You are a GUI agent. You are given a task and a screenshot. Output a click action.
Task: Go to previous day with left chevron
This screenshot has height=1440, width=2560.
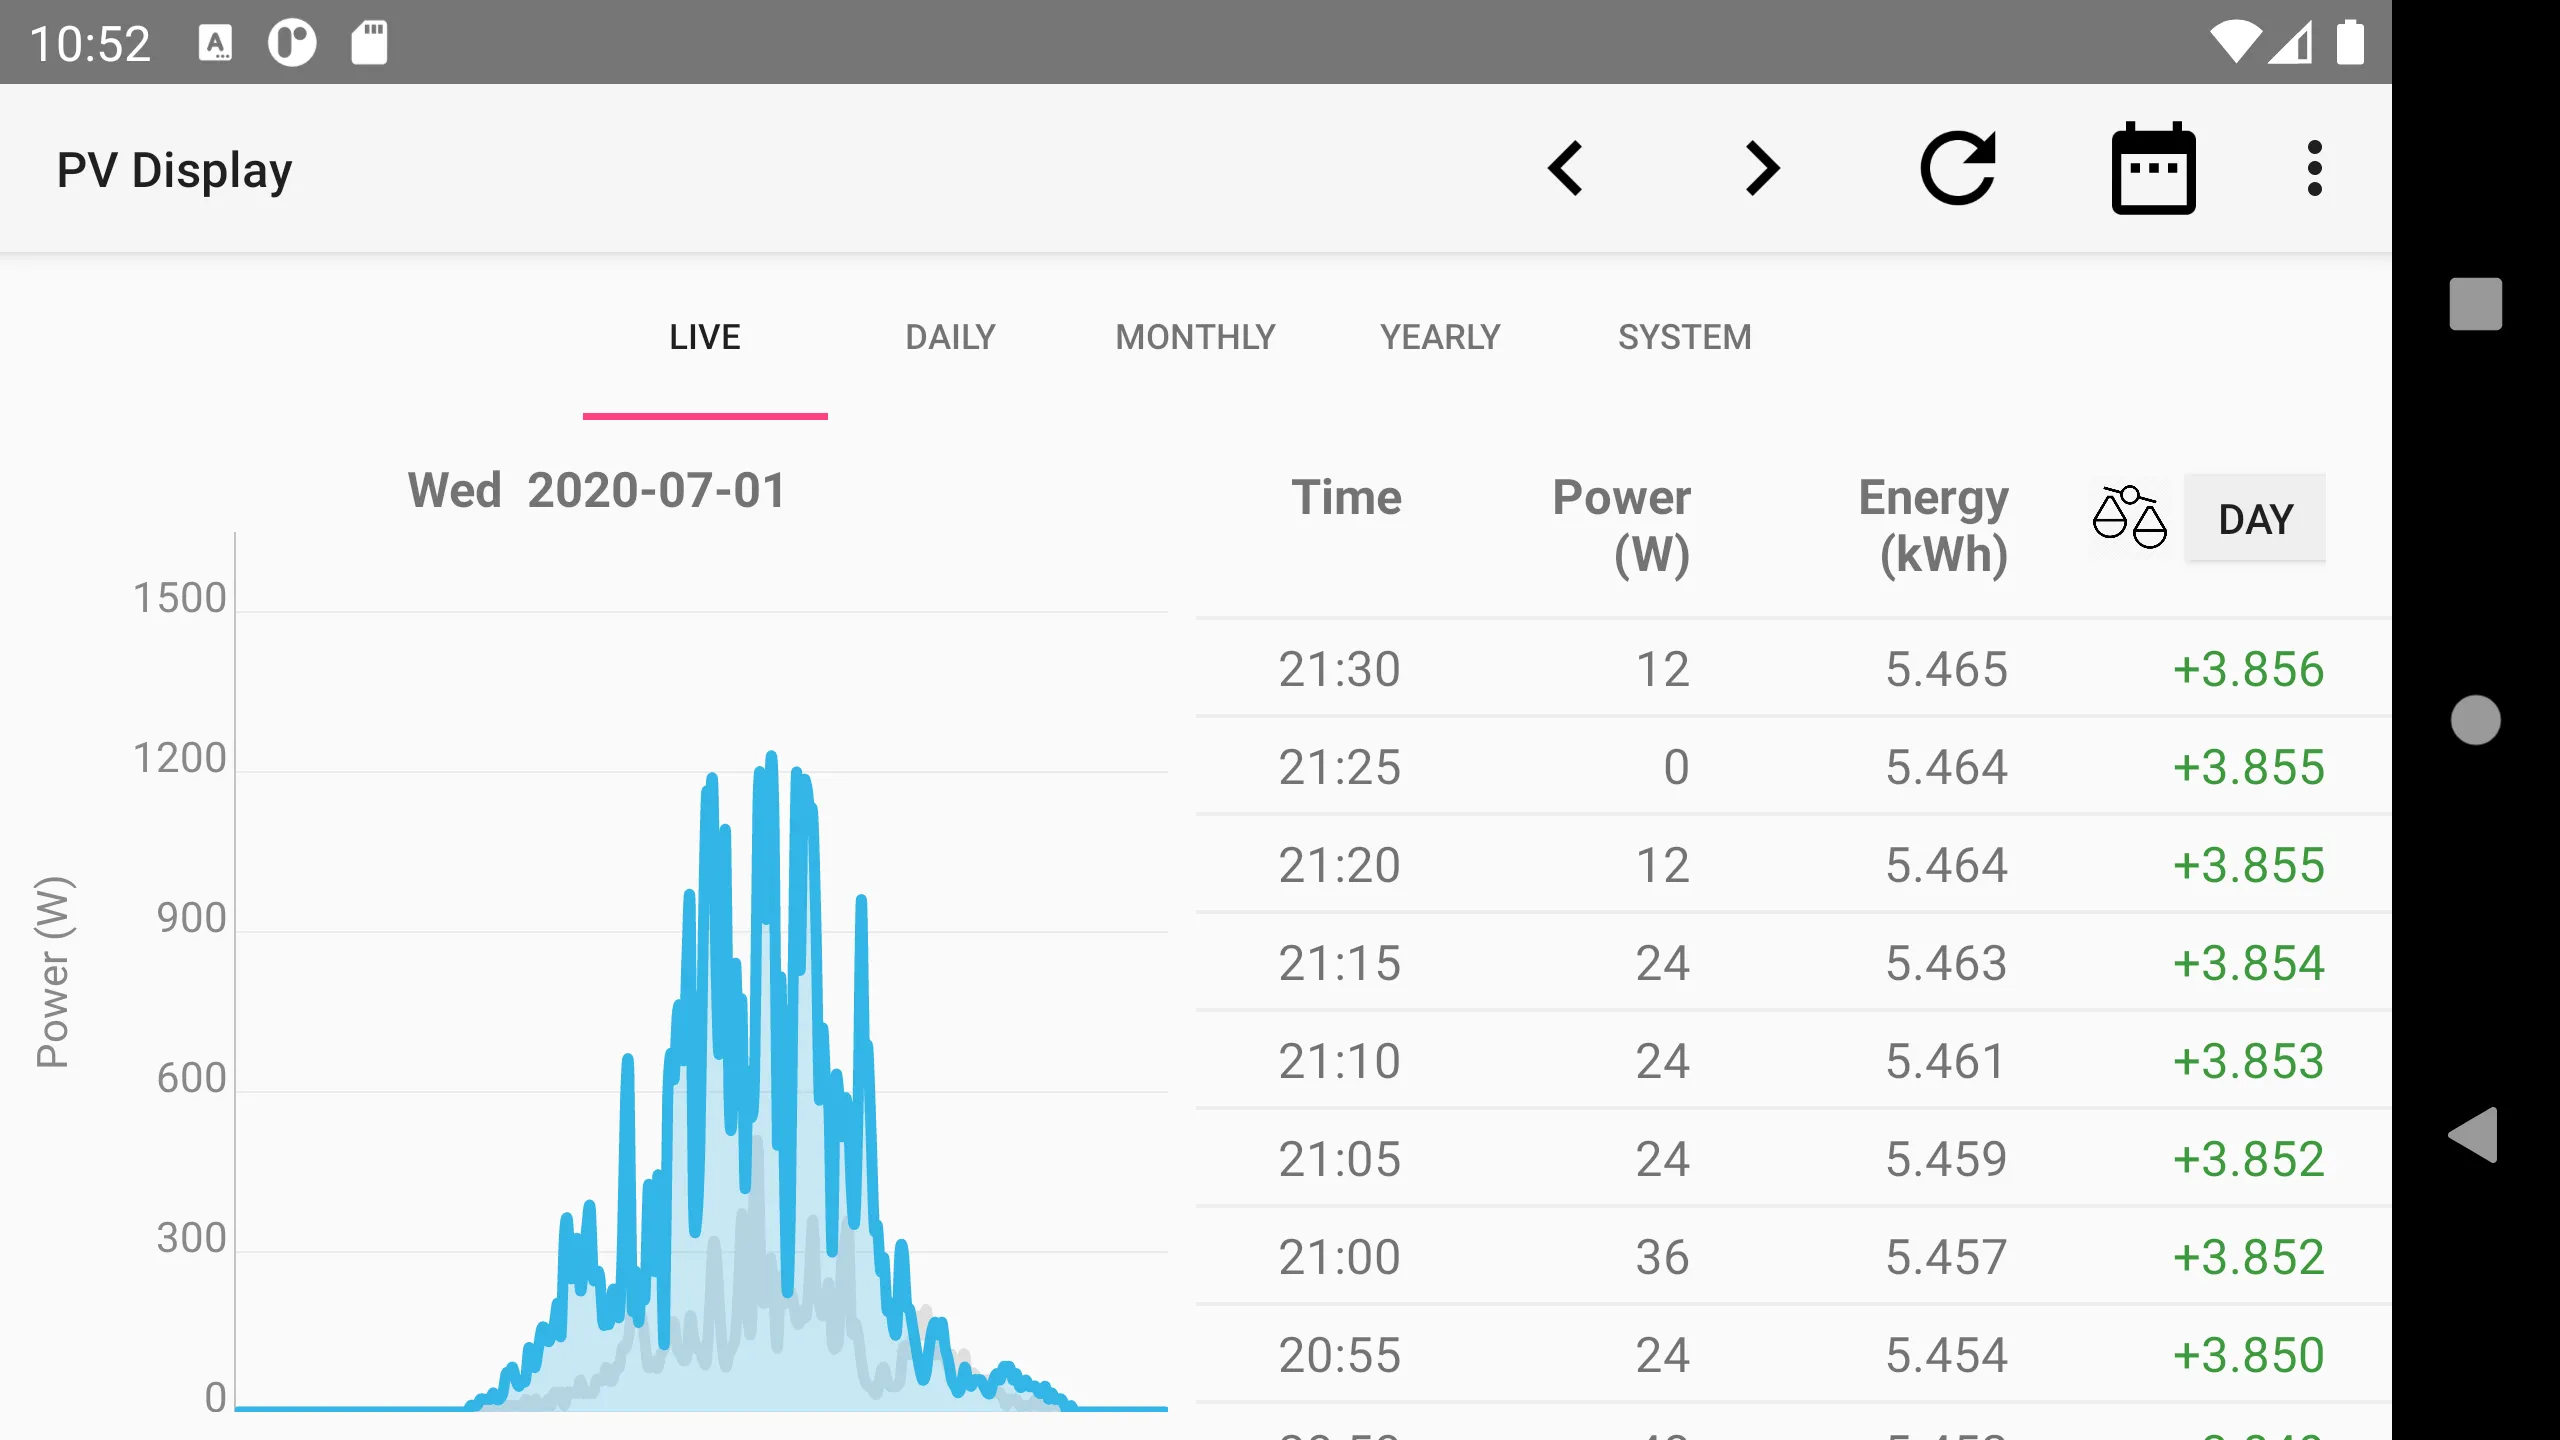(x=1565, y=168)
